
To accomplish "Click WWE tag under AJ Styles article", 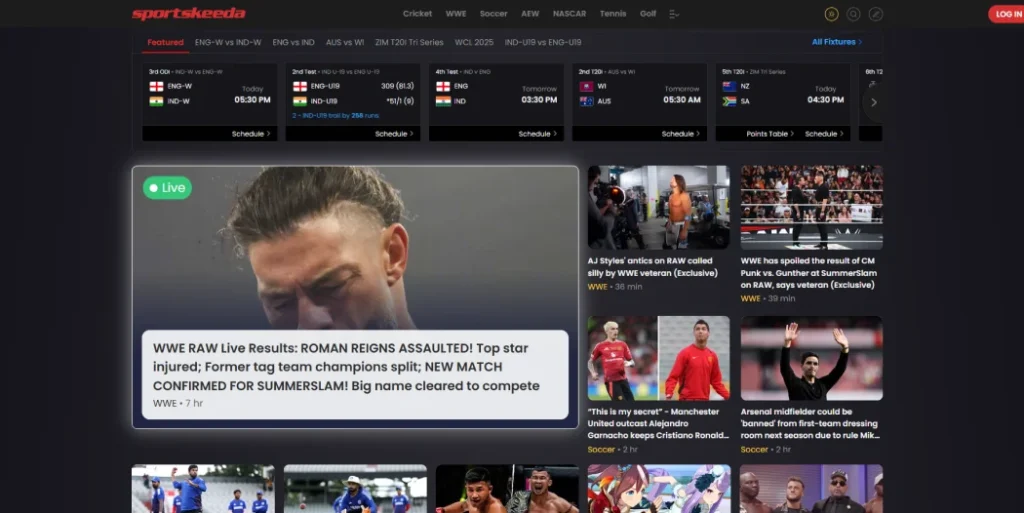I will 597,287.
